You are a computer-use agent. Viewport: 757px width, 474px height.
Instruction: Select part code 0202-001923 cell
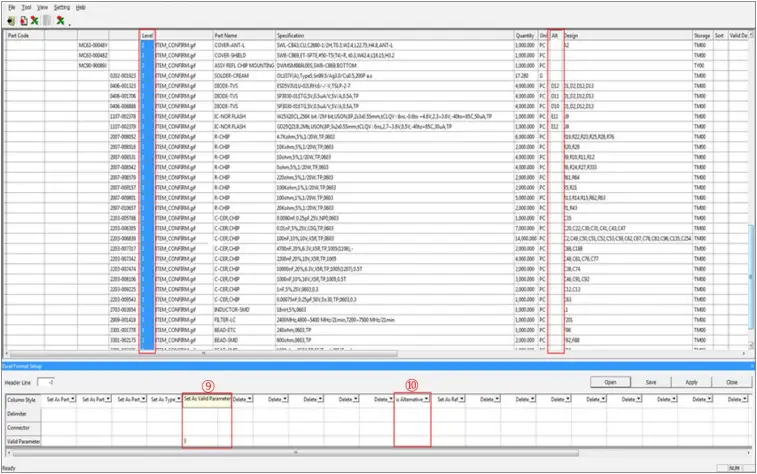(123, 75)
